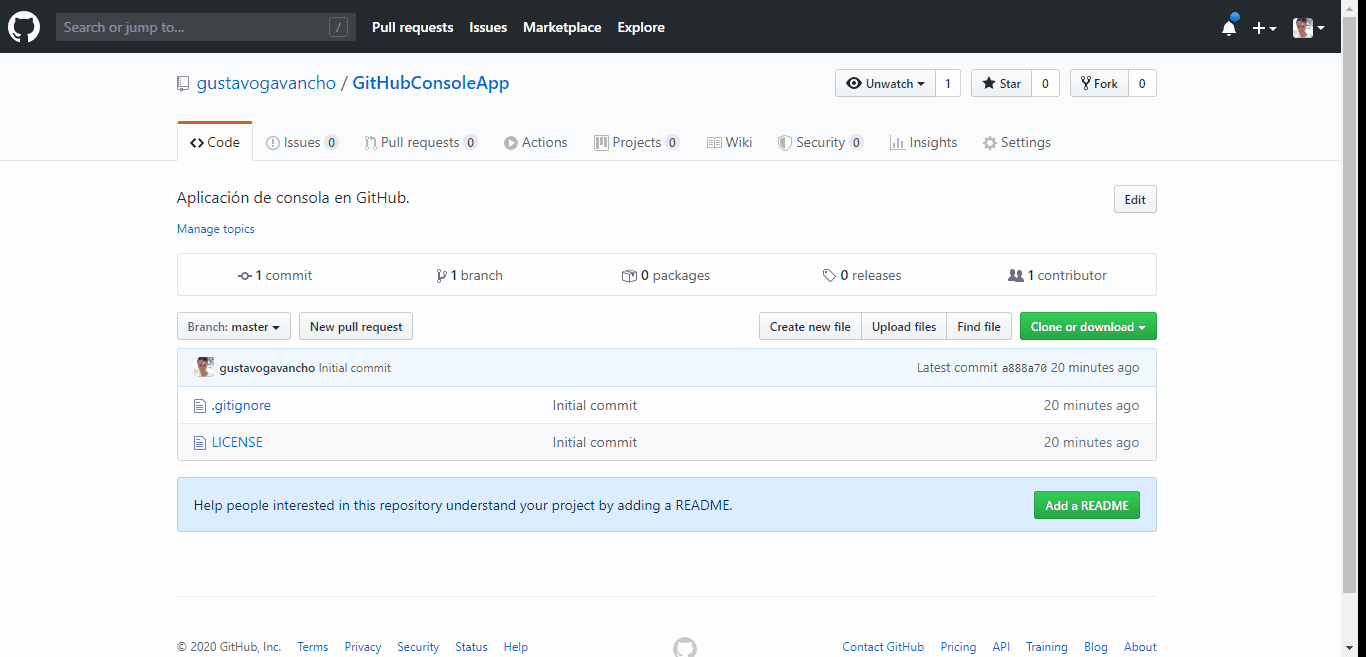Open the LICENSE file
1366x657 pixels.
click(x=237, y=442)
